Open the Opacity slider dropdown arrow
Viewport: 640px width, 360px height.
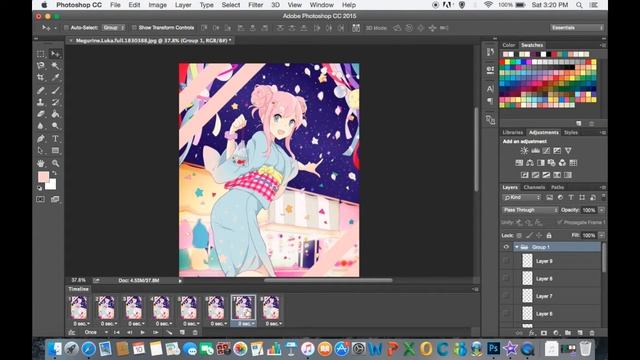[x=602, y=210]
